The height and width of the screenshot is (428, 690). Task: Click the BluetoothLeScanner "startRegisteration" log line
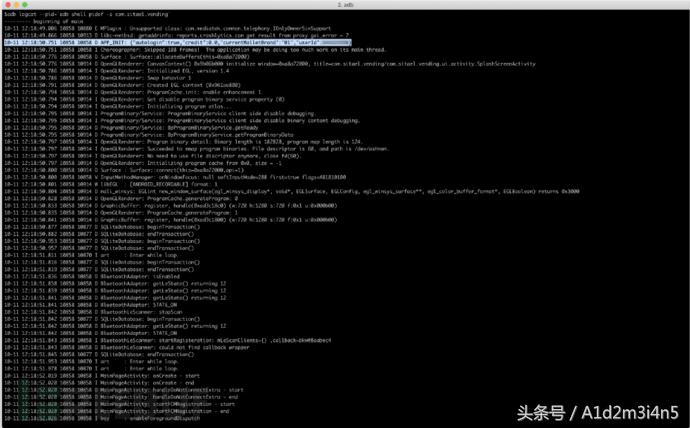click(x=168, y=340)
